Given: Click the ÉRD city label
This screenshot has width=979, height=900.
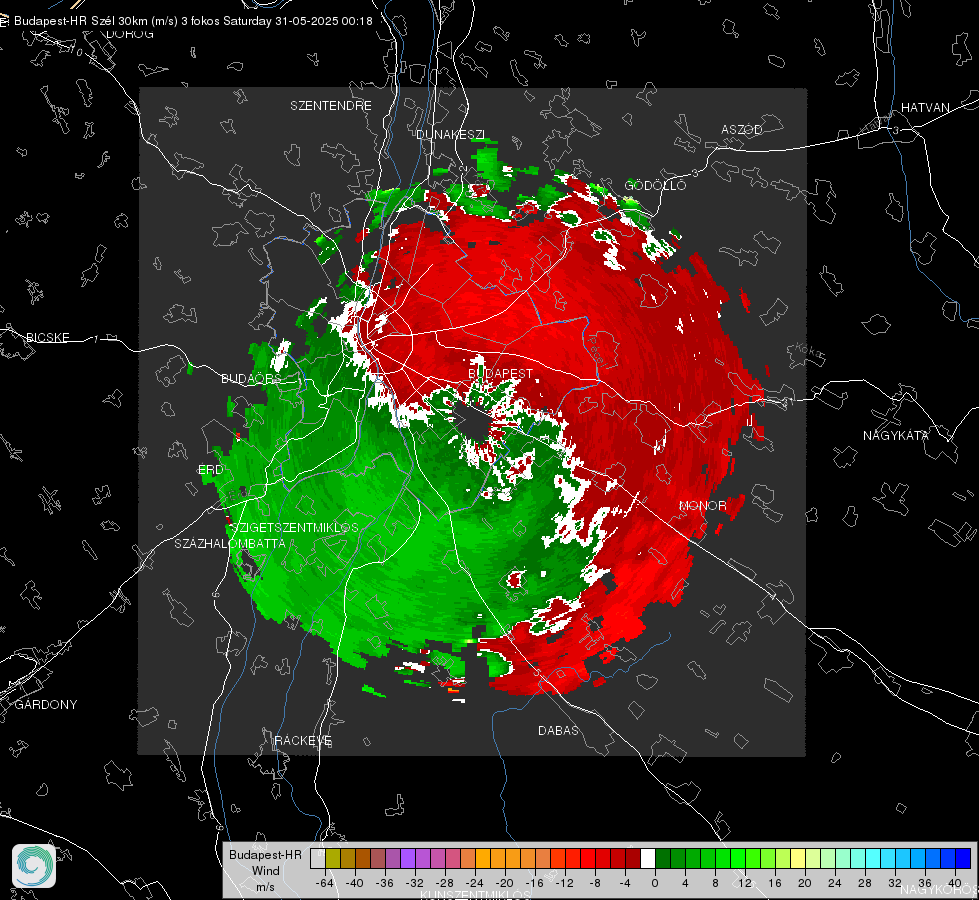Looking at the screenshot, I should pyautogui.click(x=210, y=470).
